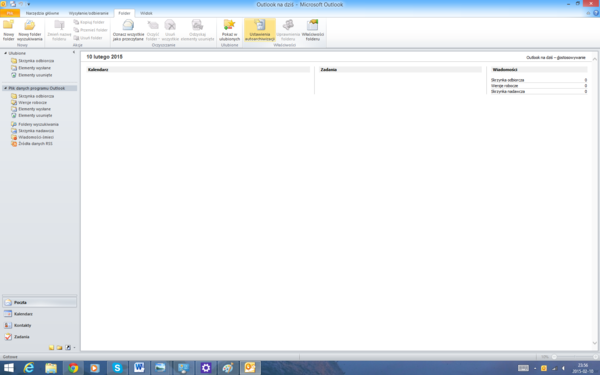This screenshot has width=600, height=375.
Task: Open the Plik file tab
Action: (x=10, y=13)
